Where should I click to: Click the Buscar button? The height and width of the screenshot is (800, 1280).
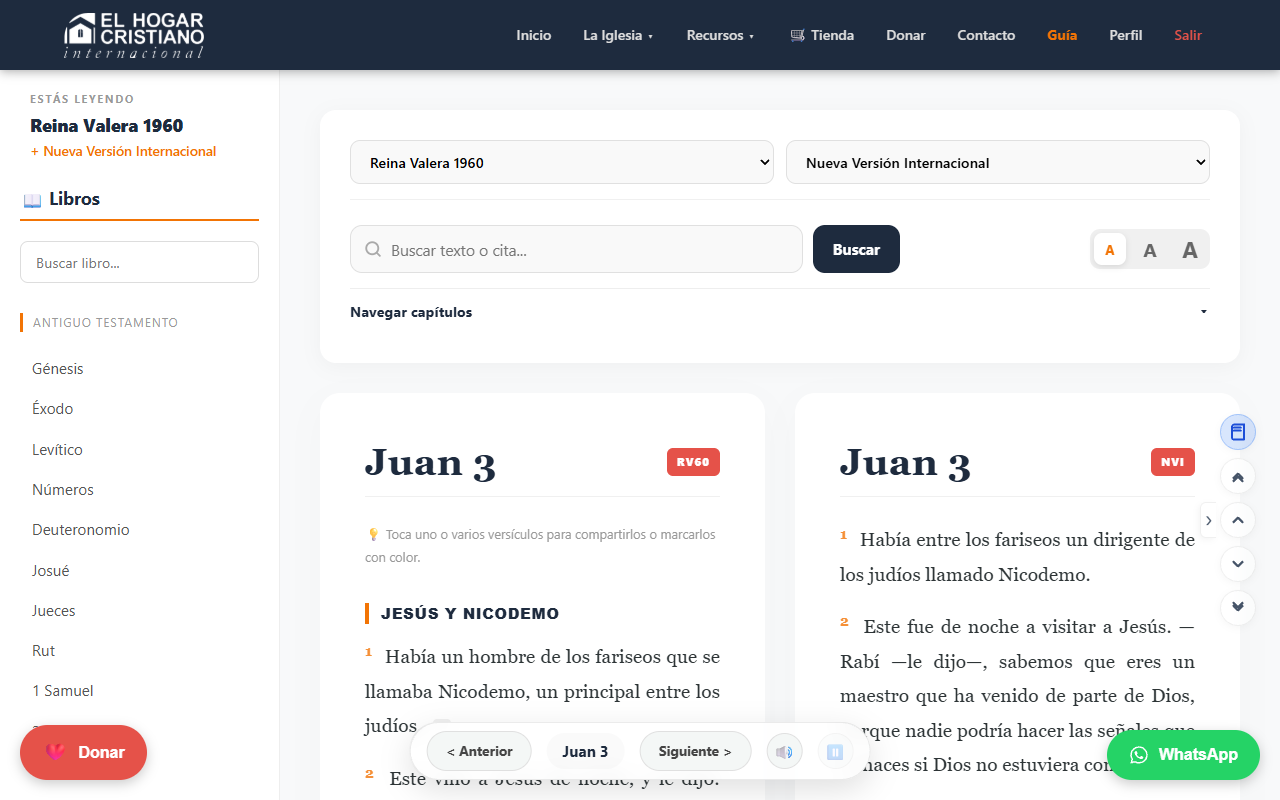pyautogui.click(x=856, y=249)
